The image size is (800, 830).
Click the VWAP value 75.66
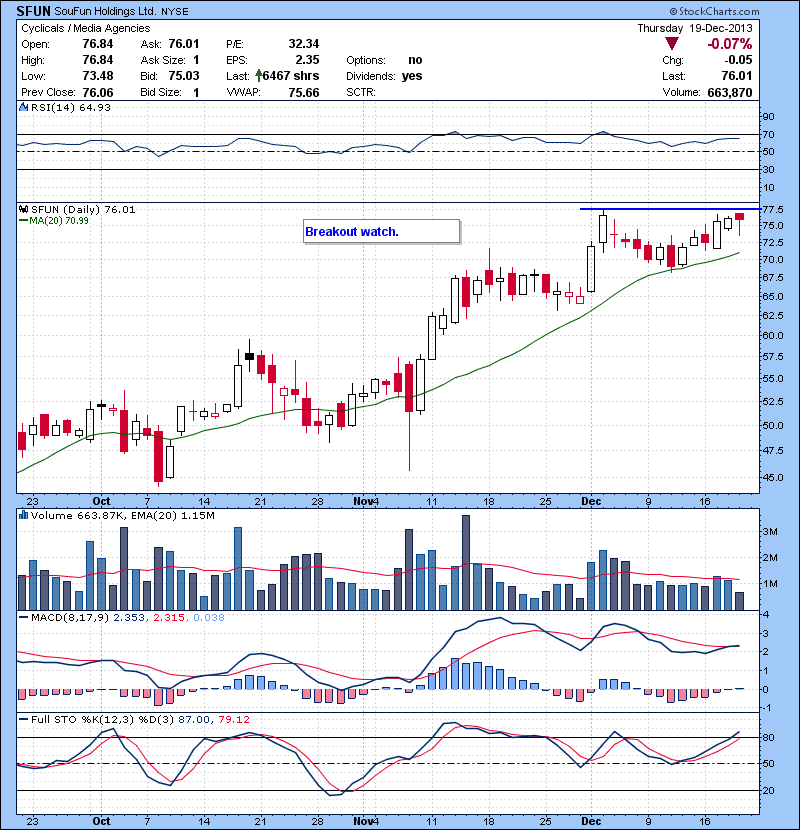coord(304,92)
